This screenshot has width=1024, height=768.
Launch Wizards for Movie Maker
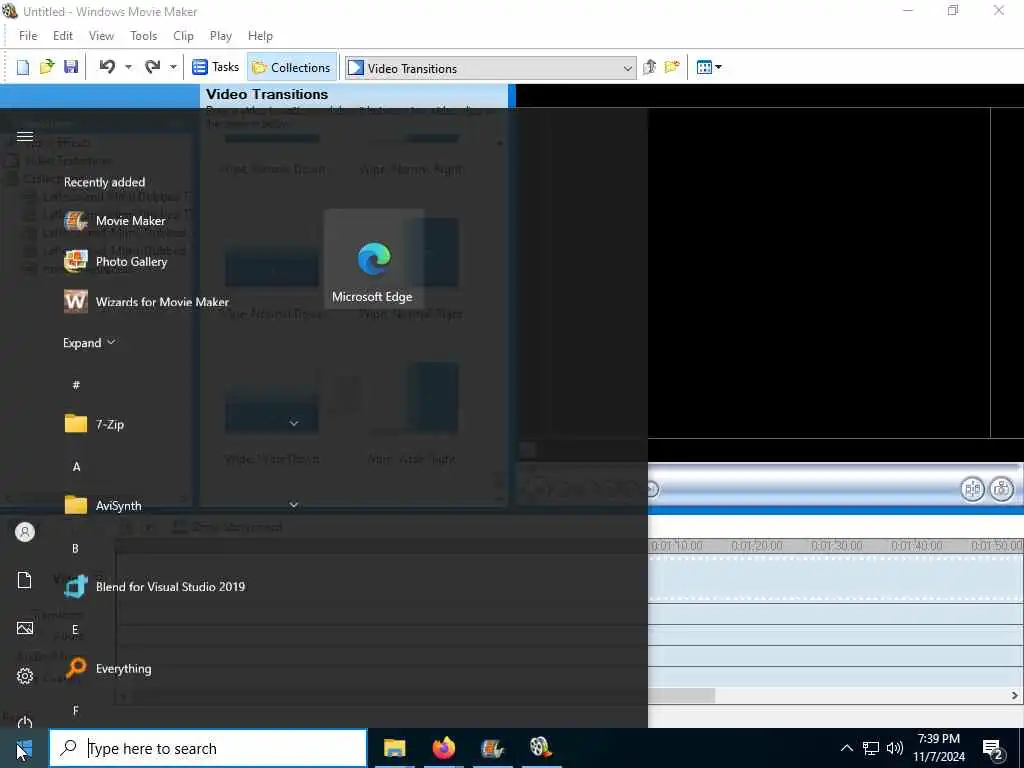point(147,302)
